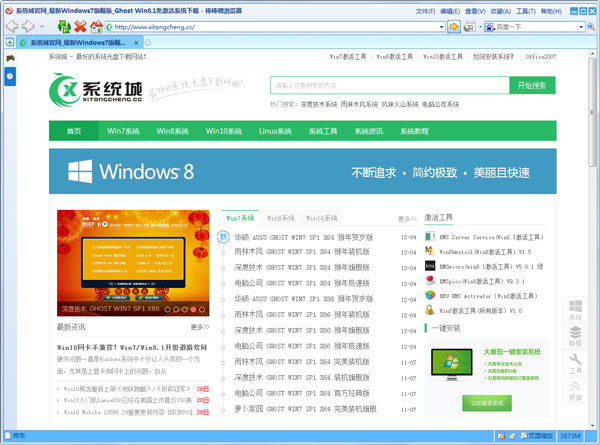
Task: Switch to the Win10系统 list tab
Action: click(321, 218)
